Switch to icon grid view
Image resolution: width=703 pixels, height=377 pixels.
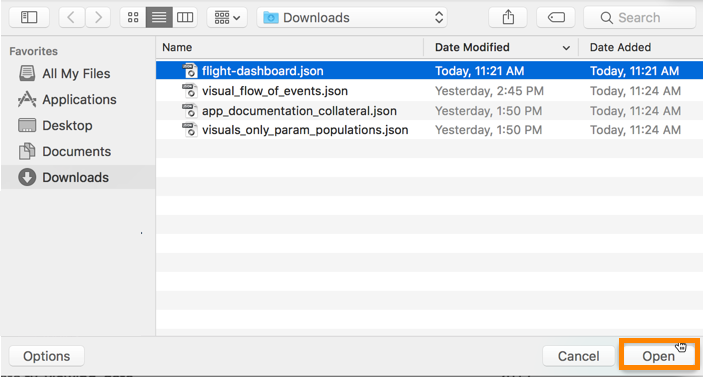[133, 17]
